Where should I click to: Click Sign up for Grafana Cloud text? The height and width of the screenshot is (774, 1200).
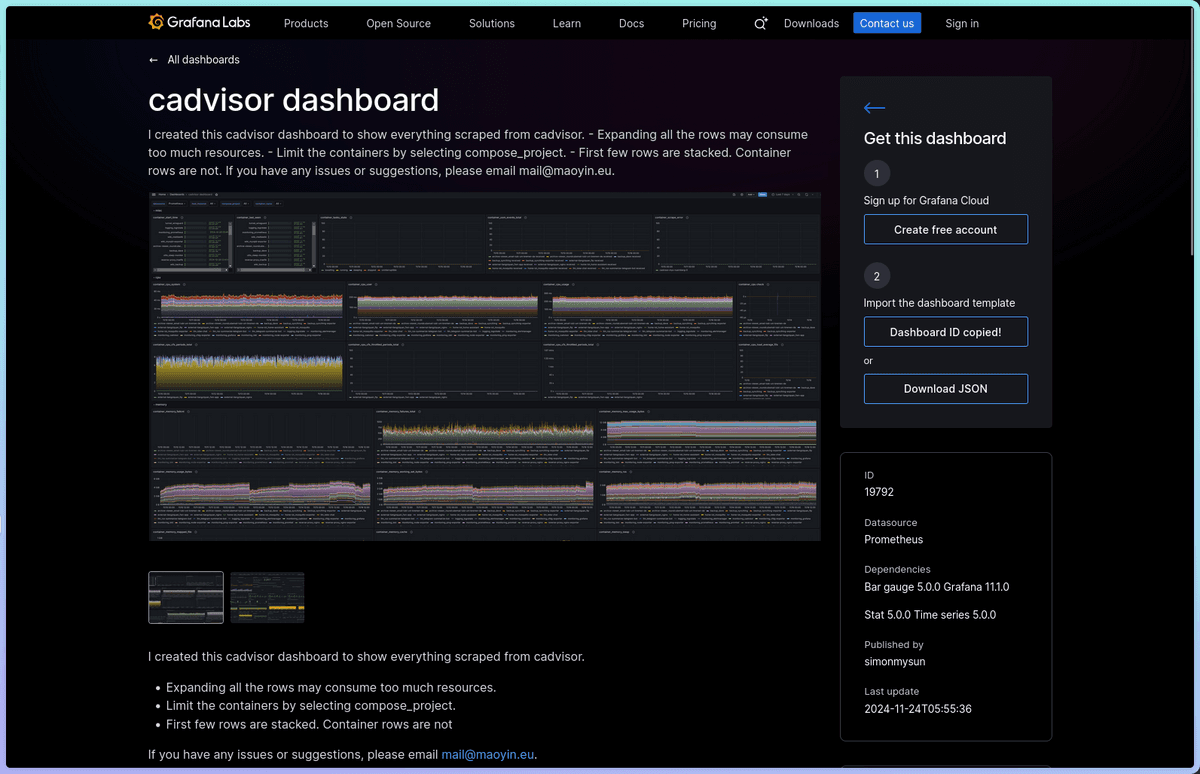tap(926, 200)
